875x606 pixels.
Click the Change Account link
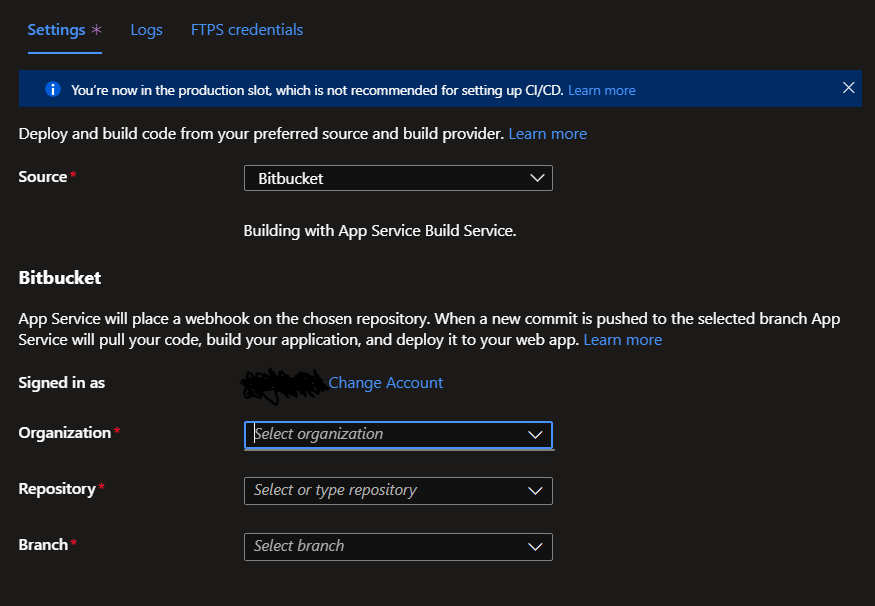pyautogui.click(x=385, y=383)
